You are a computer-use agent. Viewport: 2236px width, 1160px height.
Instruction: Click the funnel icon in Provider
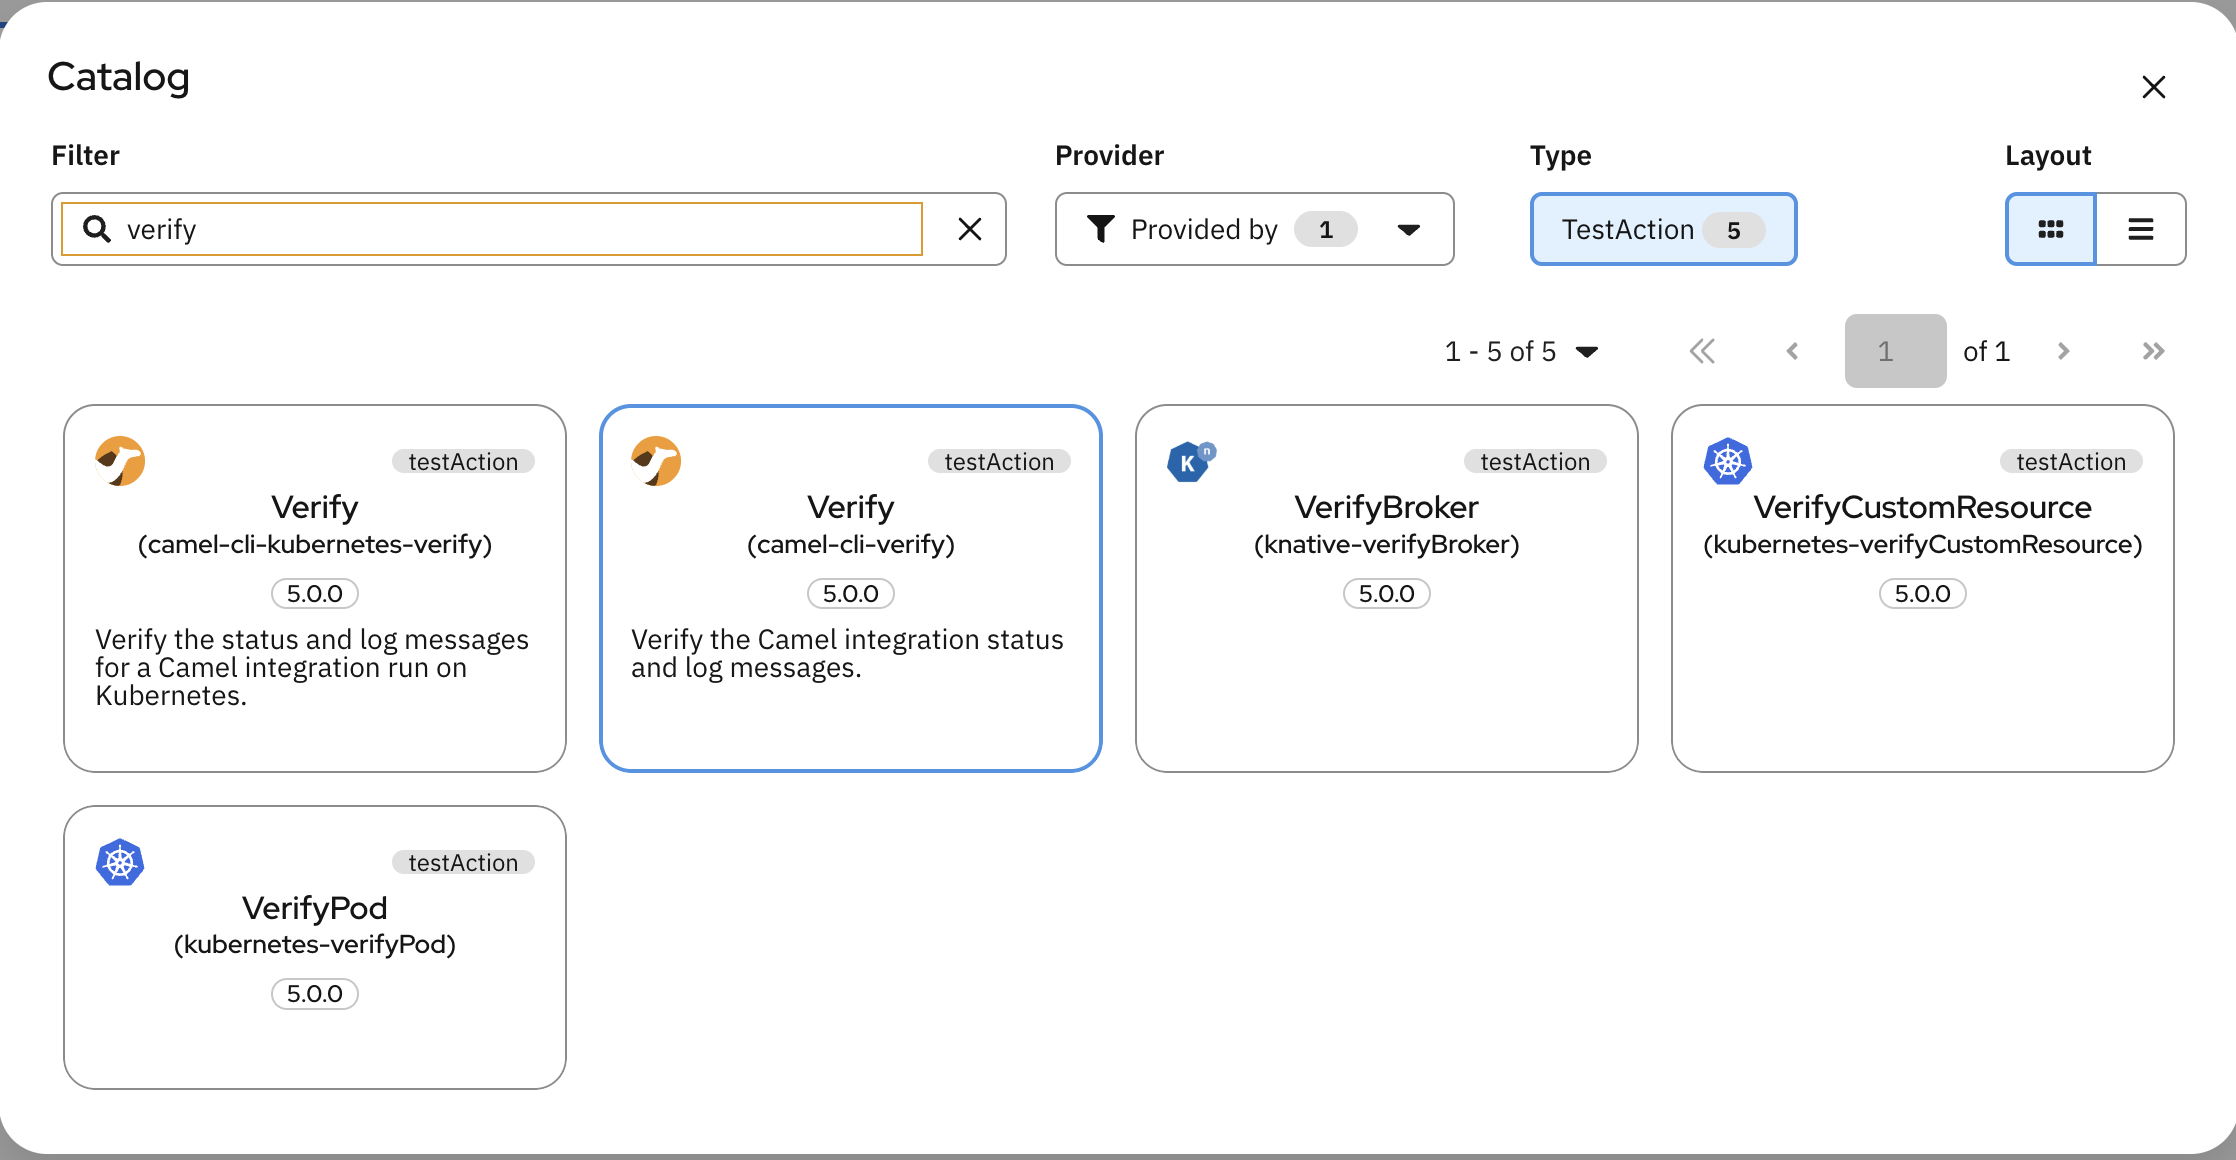(x=1100, y=229)
